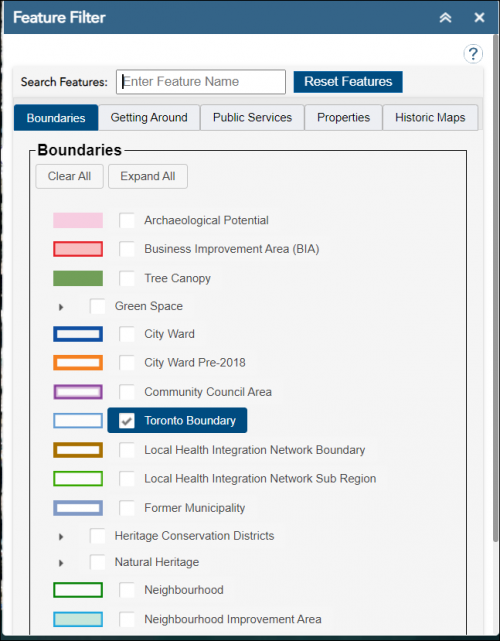Viewport: 500px width, 641px height.
Task: Click the Local Health Integration Network Boundary brown icon
Action: click(78, 450)
